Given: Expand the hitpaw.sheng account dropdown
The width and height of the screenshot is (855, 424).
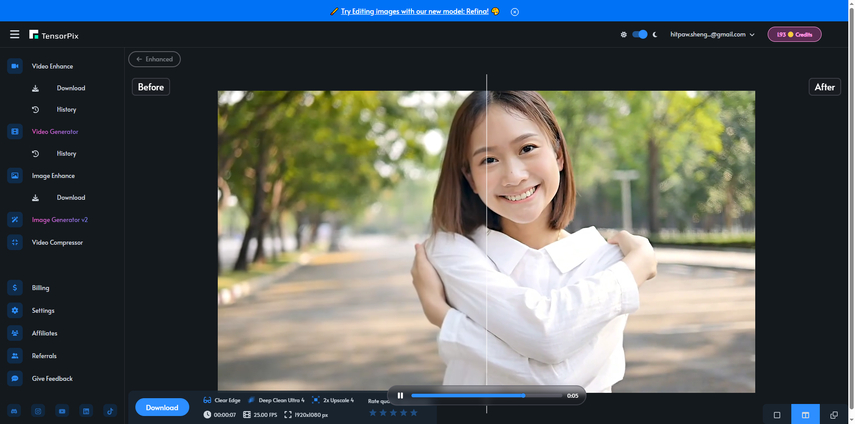Looking at the screenshot, I should (712, 34).
